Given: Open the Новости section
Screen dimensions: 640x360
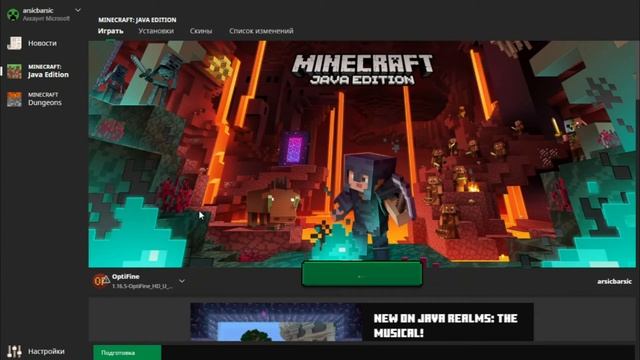Looking at the screenshot, I should point(42,43).
